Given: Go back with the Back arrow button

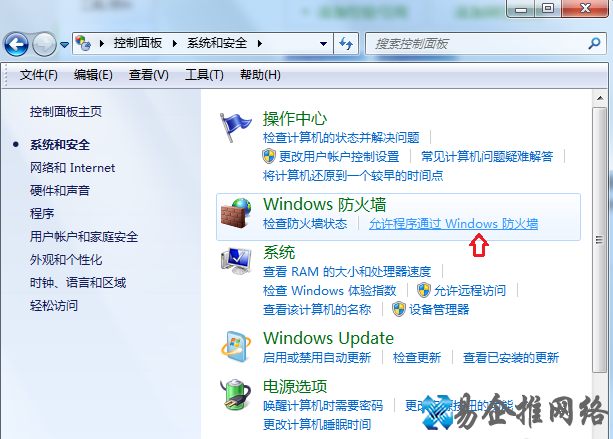Looking at the screenshot, I should [16, 44].
